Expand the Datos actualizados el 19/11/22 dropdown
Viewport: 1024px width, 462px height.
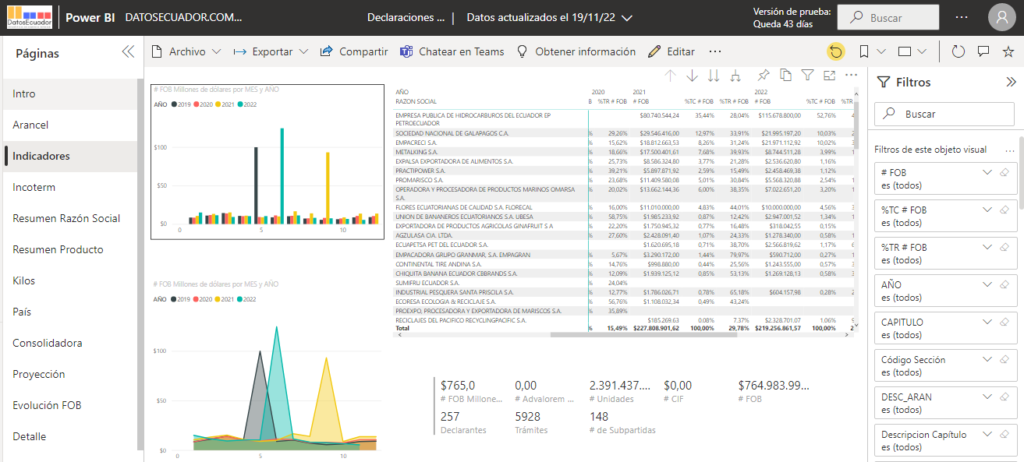(549, 18)
